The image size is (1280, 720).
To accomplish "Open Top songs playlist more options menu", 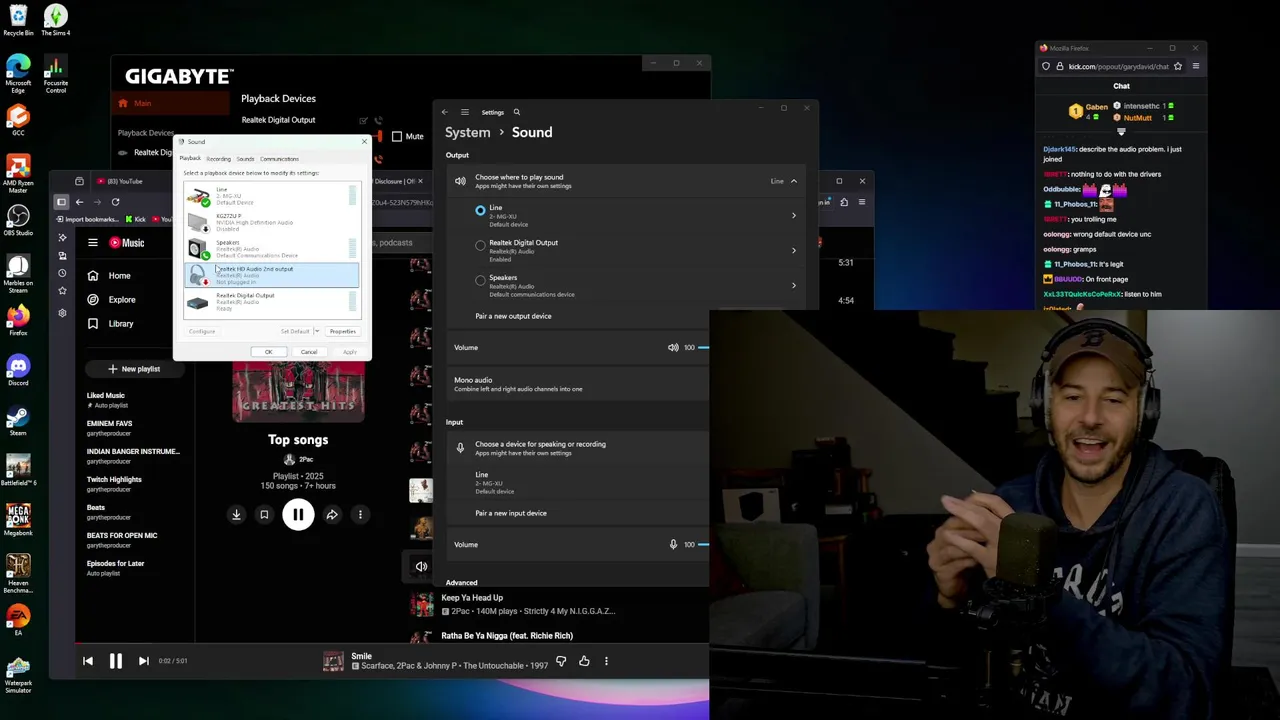I will pyautogui.click(x=360, y=515).
